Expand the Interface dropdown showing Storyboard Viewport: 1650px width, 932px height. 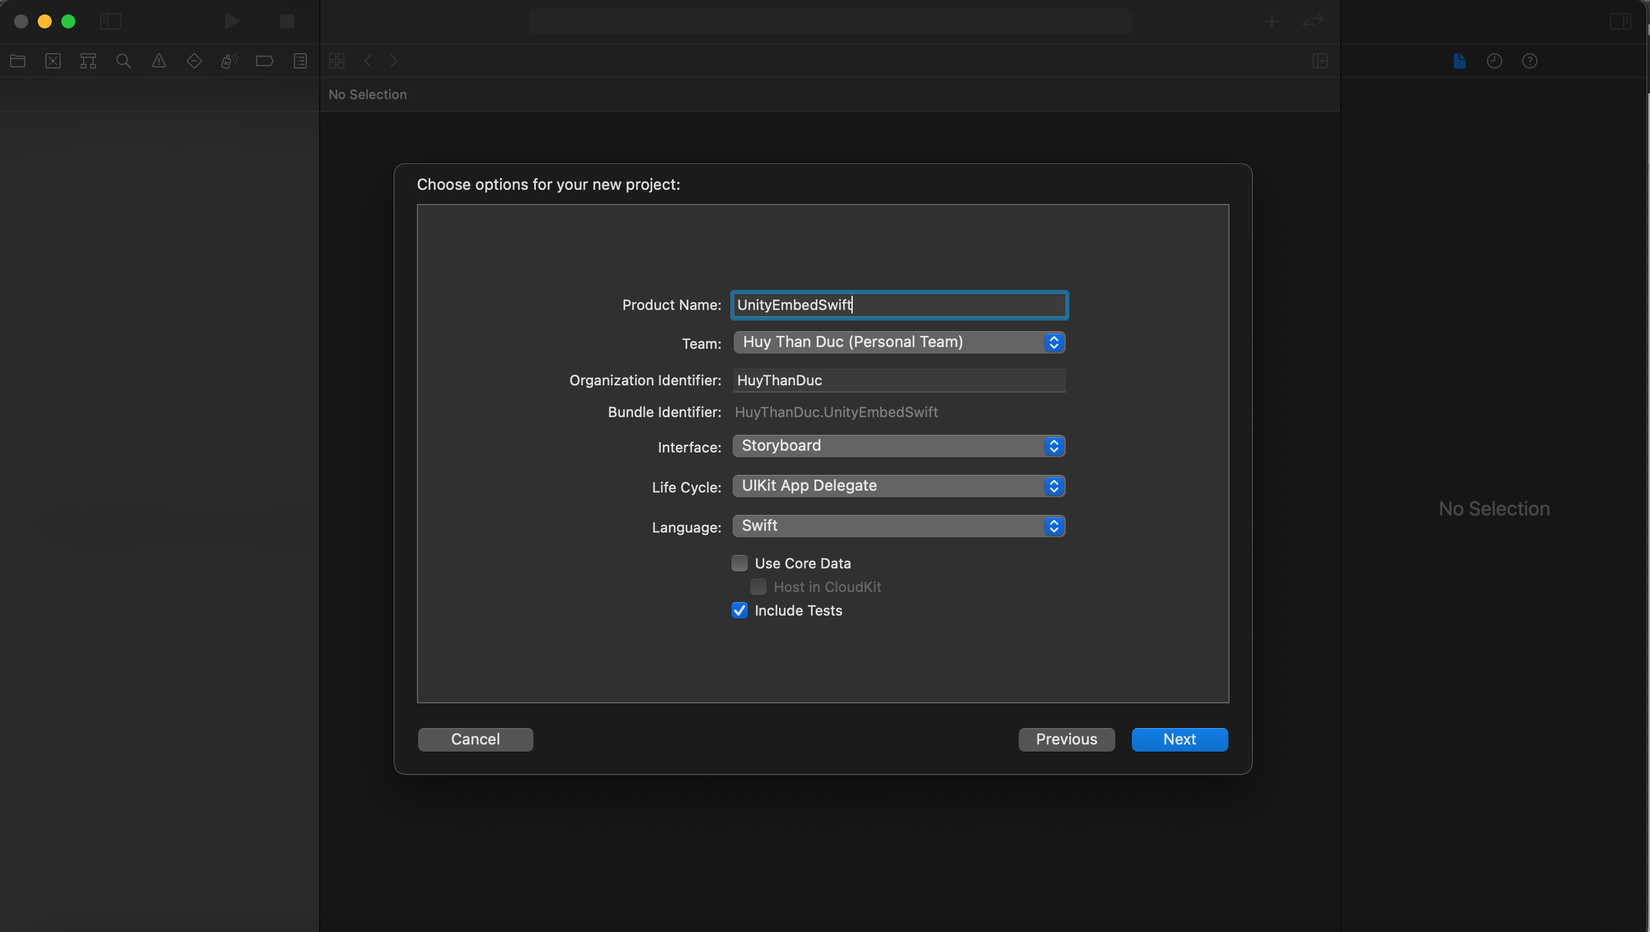point(898,446)
